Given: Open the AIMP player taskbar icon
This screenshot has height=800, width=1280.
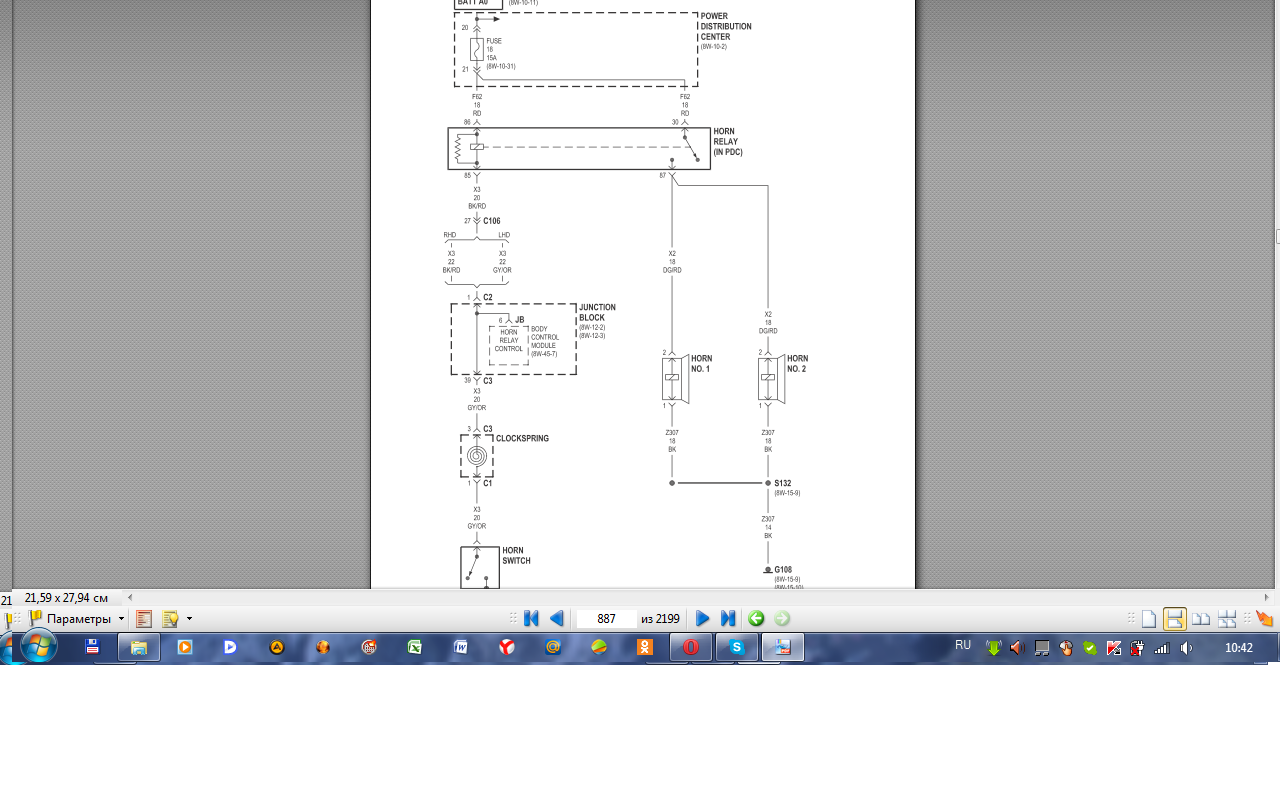Looking at the screenshot, I should (277, 647).
